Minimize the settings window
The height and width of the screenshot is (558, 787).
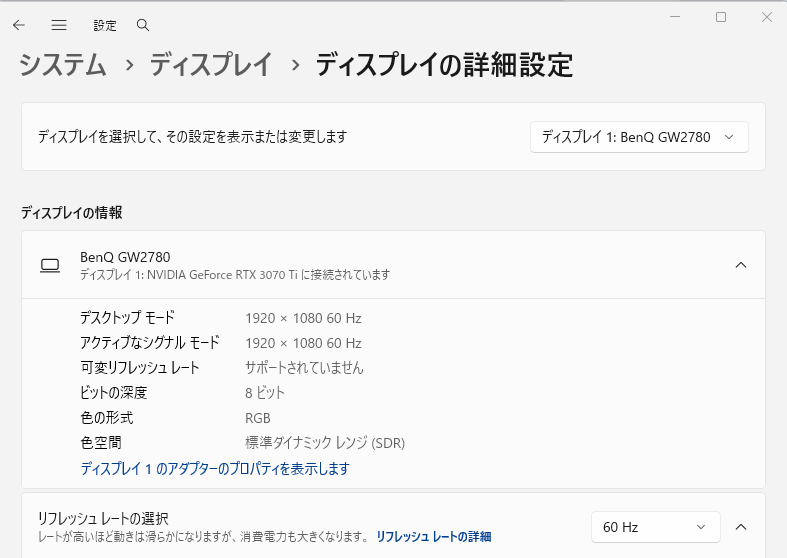point(675,17)
